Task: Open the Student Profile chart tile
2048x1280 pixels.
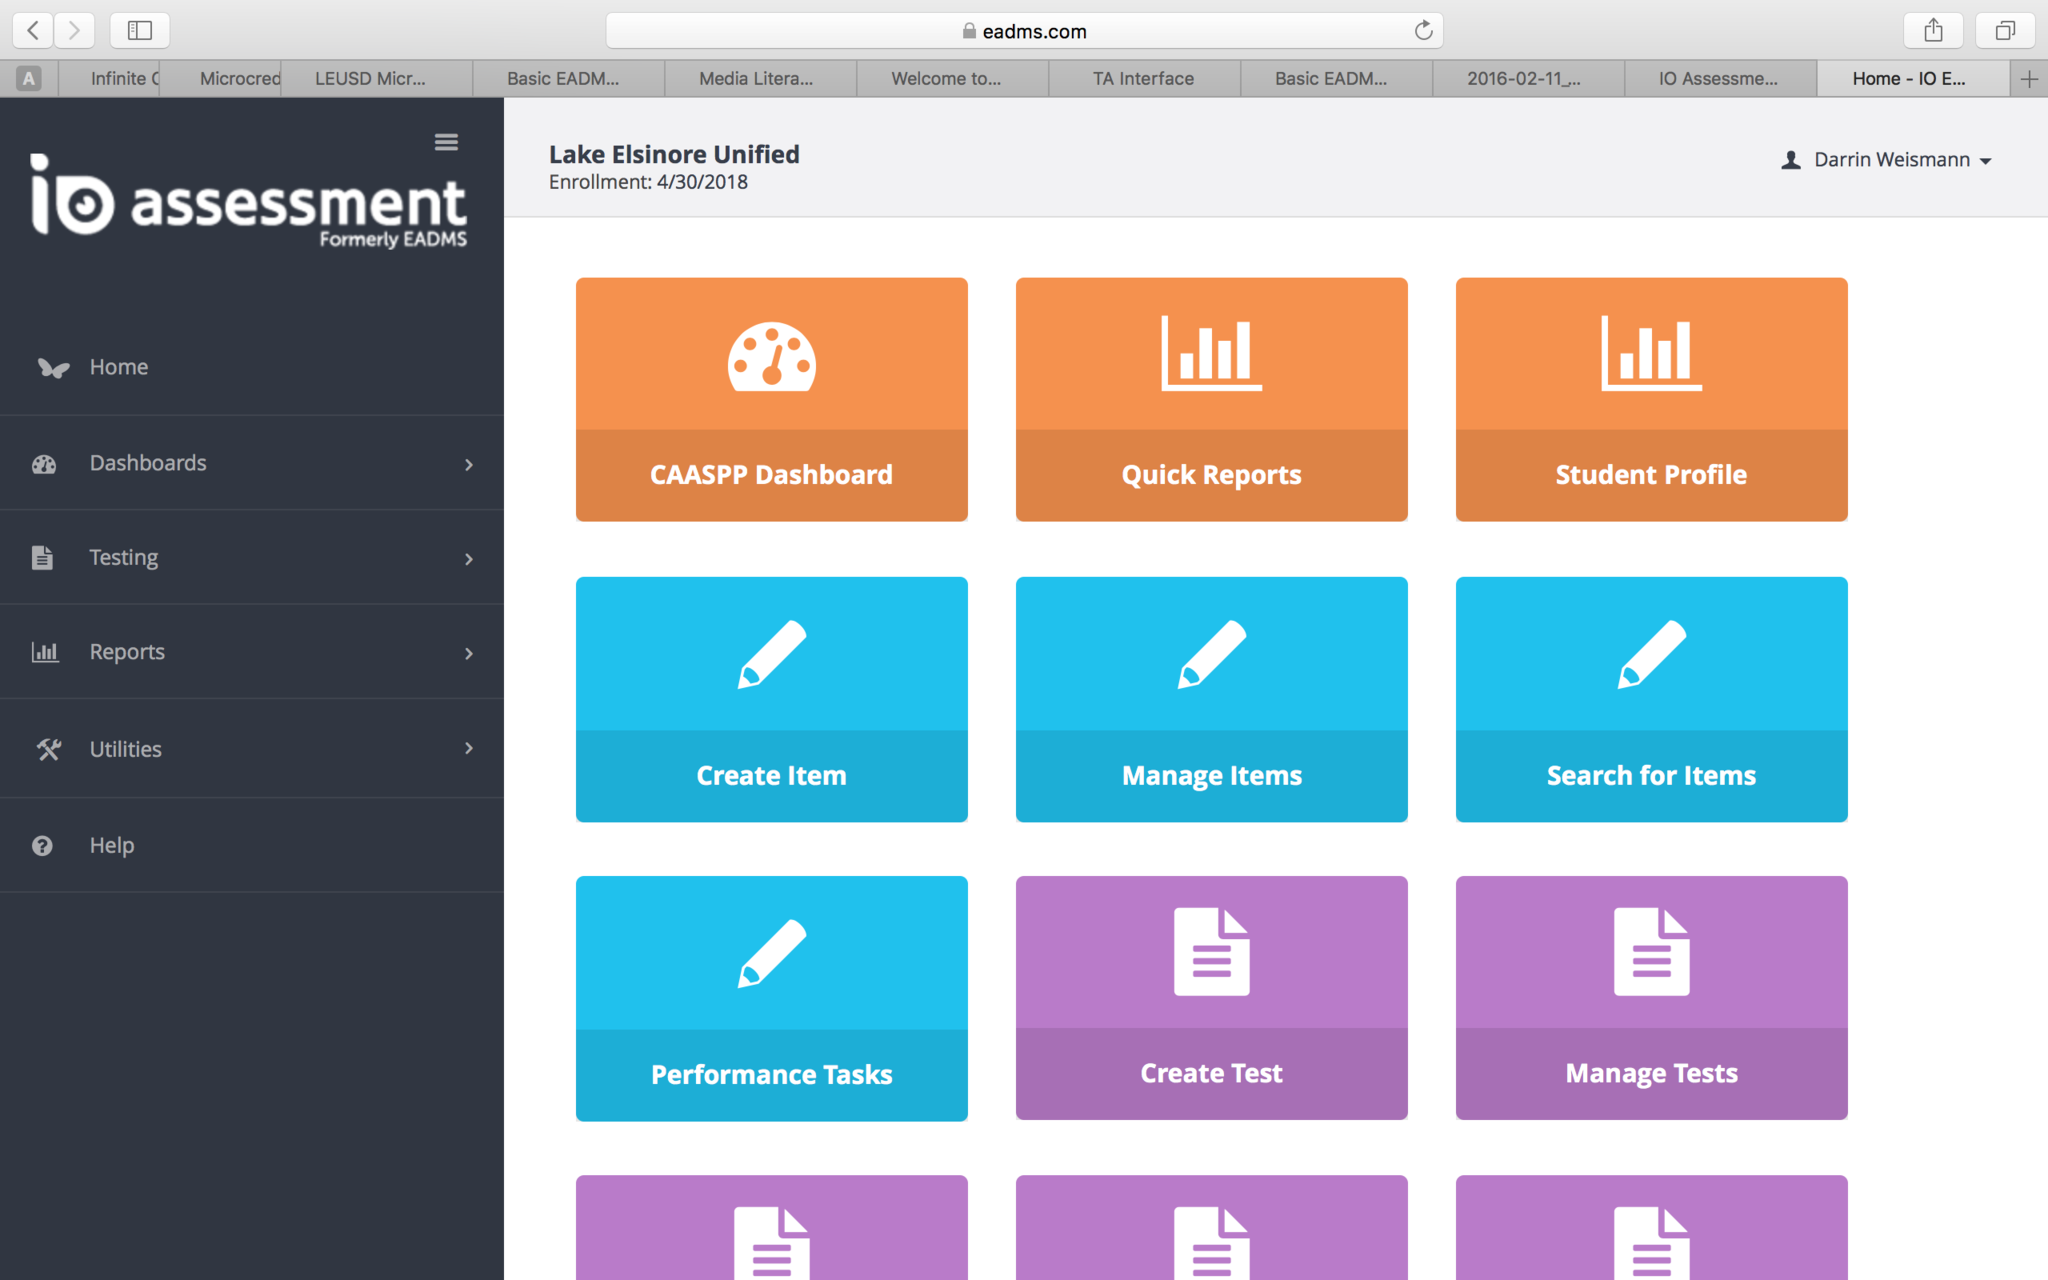Action: point(1651,399)
